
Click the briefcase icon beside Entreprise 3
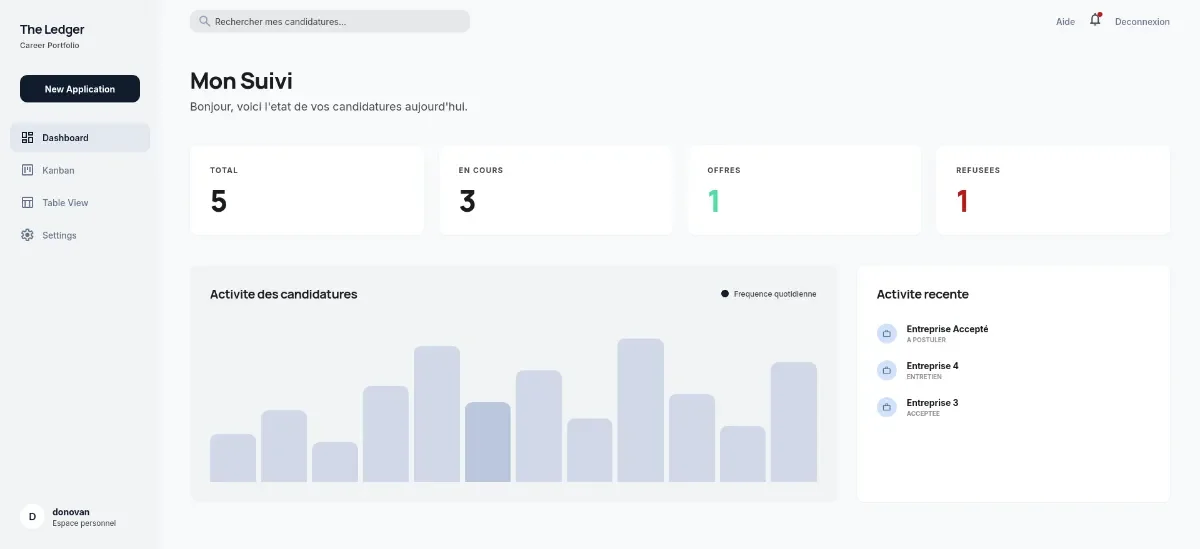point(887,408)
